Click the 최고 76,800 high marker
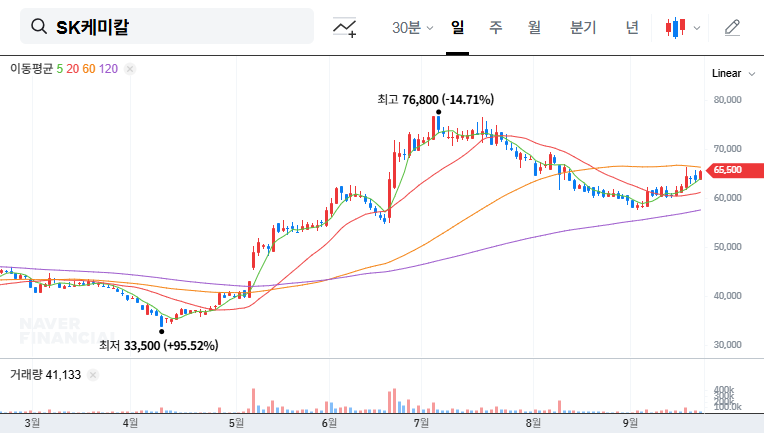Viewport: 764px width, 433px height. coord(435,100)
